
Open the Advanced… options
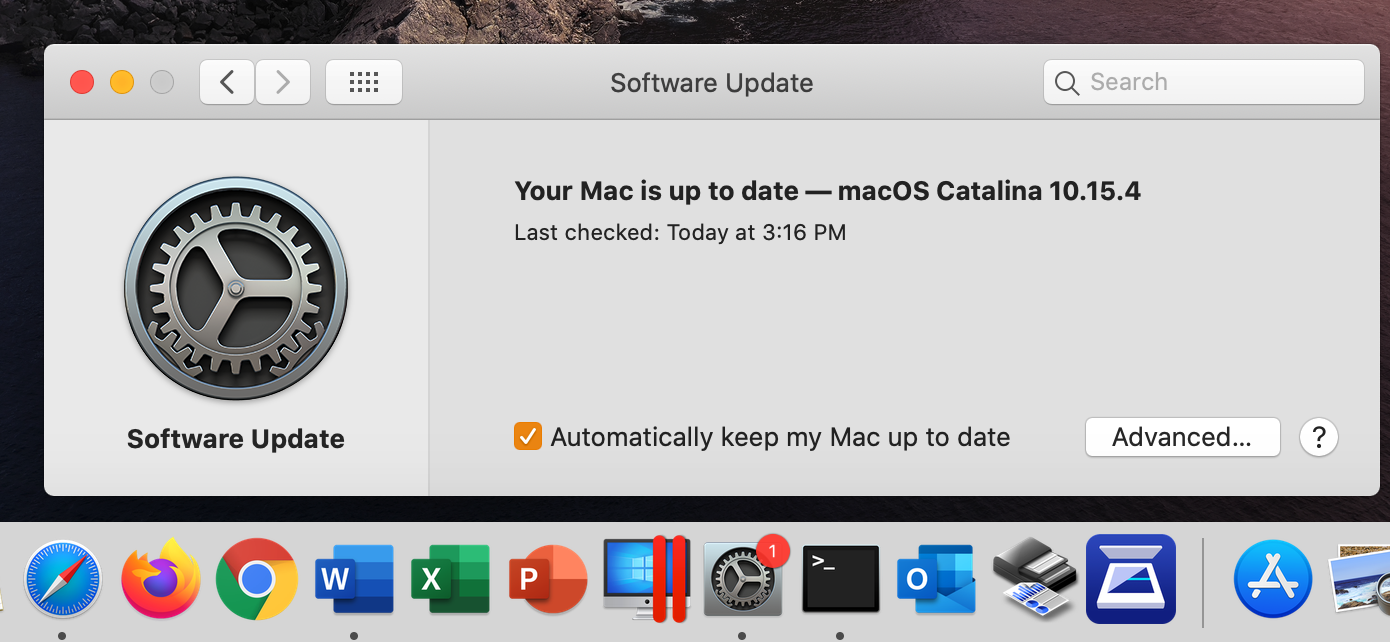pos(1182,437)
